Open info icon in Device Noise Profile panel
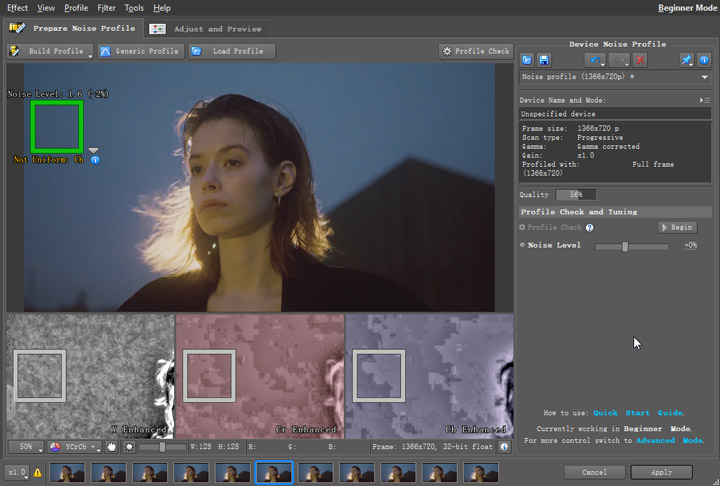The width and height of the screenshot is (720, 486). (x=704, y=60)
